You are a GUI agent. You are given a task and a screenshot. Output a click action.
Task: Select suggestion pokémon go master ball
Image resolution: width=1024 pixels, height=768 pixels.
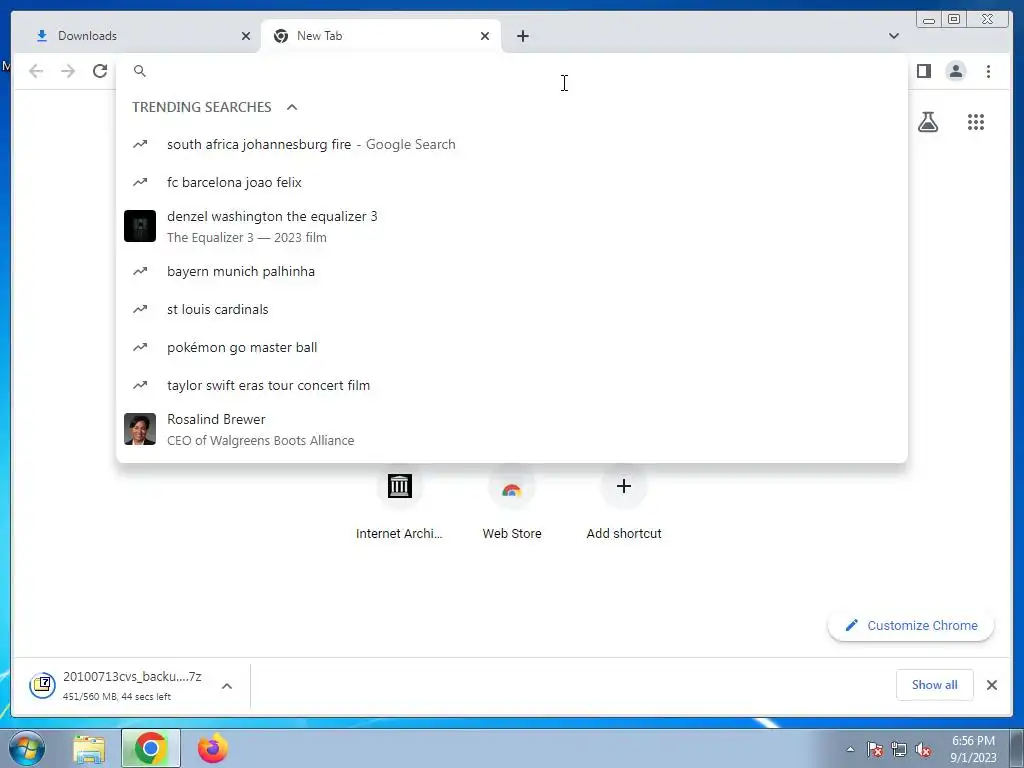[x=511, y=347]
